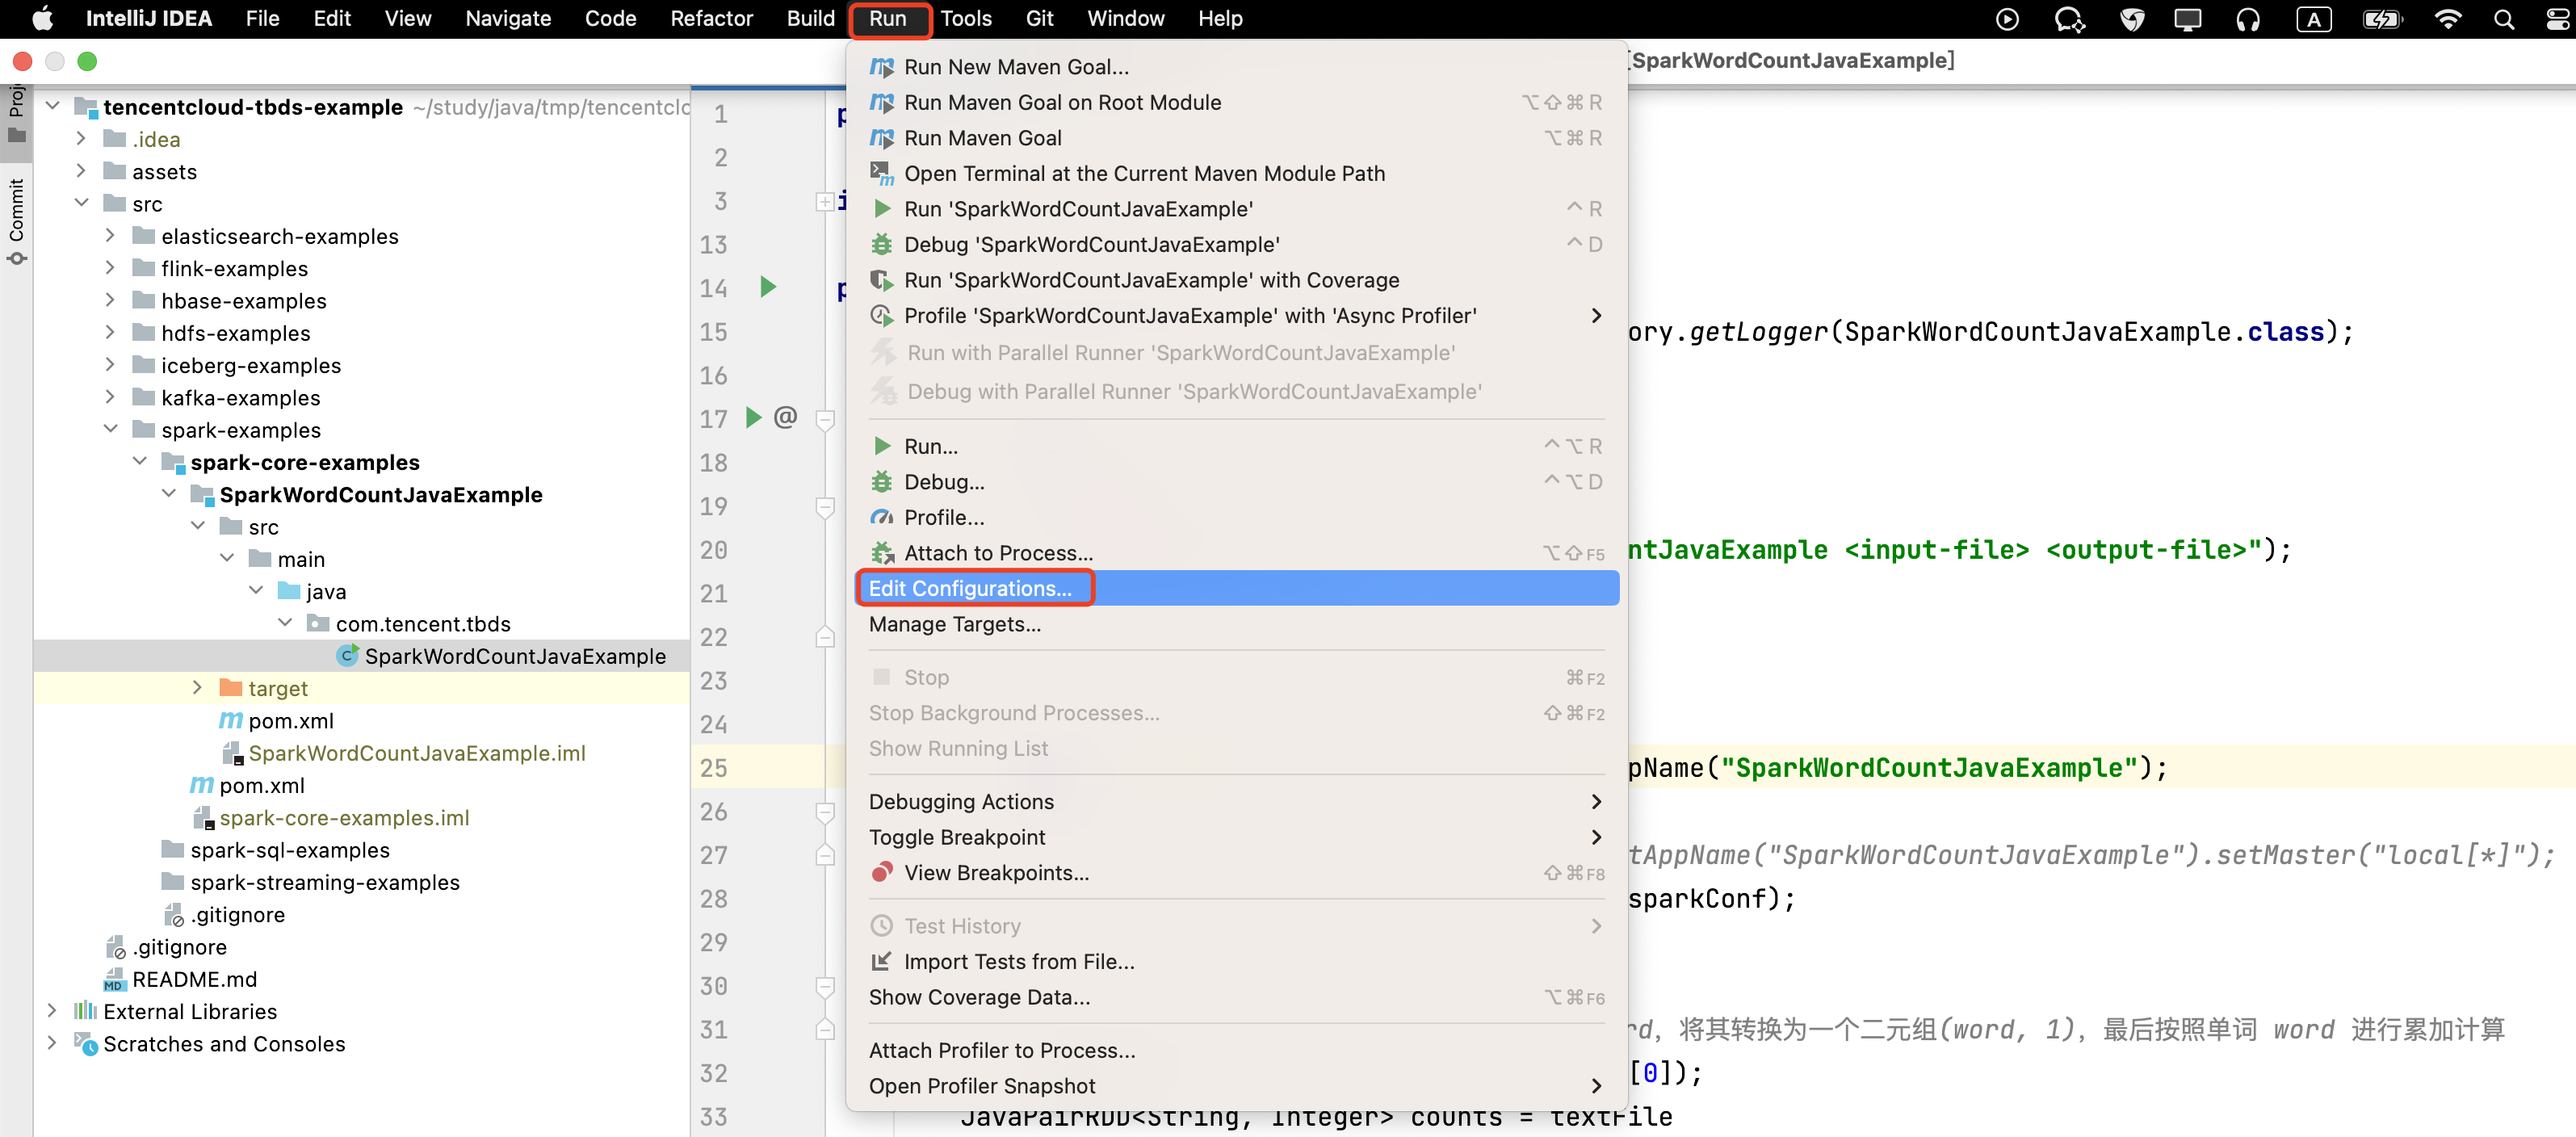Toggle code fold marker on line 19
Screen dimensions: 2576x1137
[825, 507]
